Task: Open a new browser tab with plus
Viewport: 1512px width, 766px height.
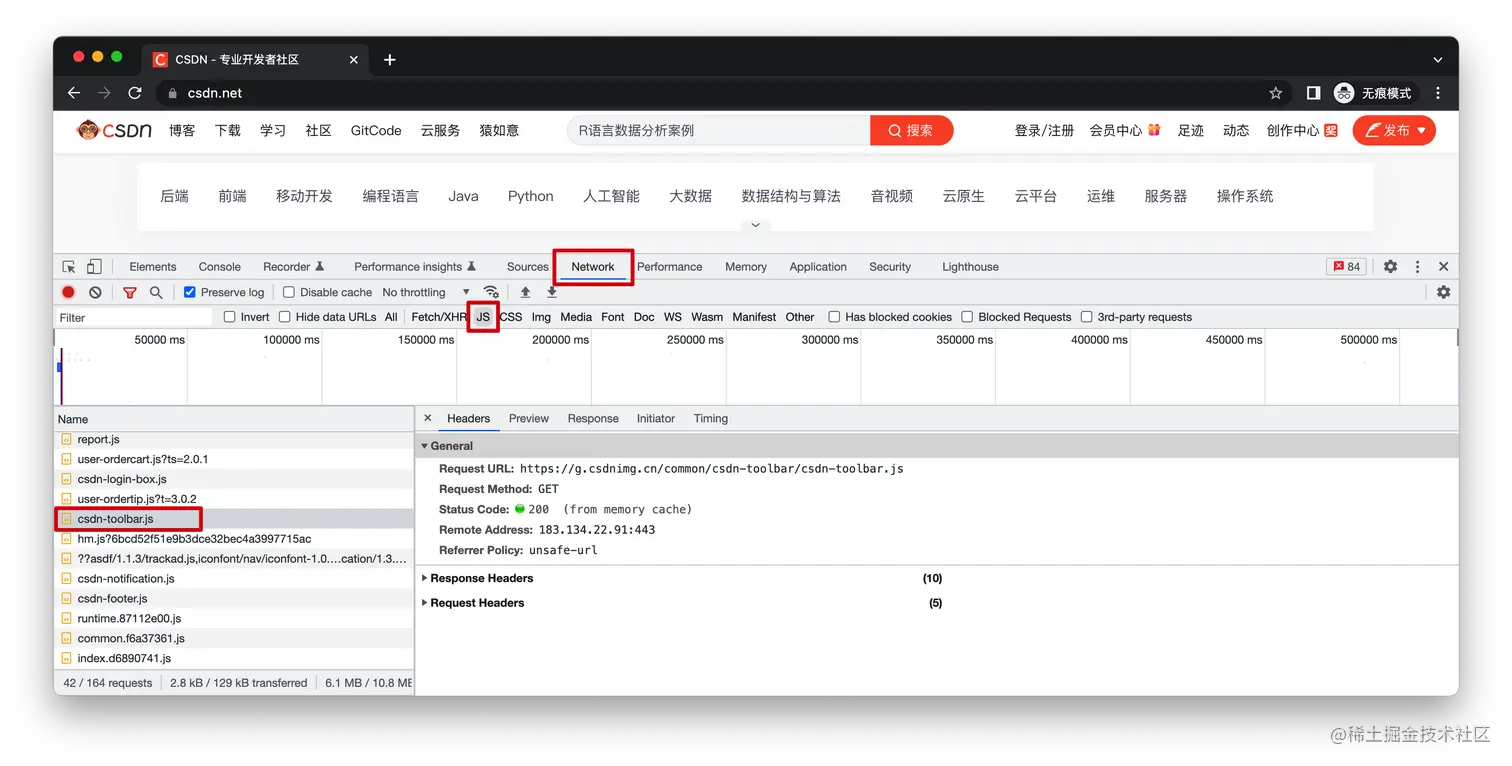Action: [390, 60]
